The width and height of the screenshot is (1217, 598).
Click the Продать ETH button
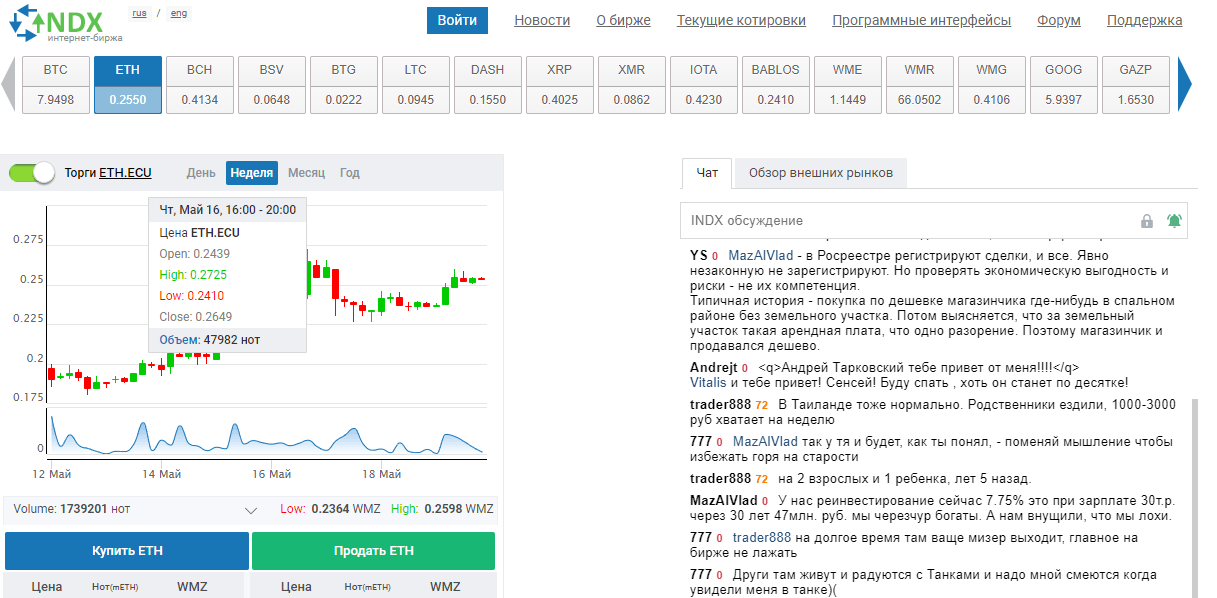(373, 551)
